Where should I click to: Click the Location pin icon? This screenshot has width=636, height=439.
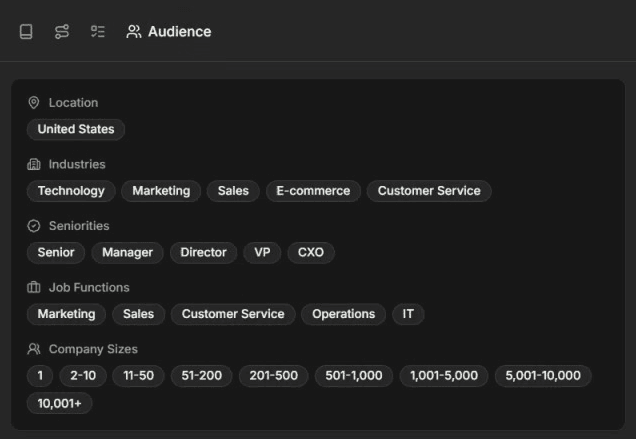pyautogui.click(x=34, y=103)
